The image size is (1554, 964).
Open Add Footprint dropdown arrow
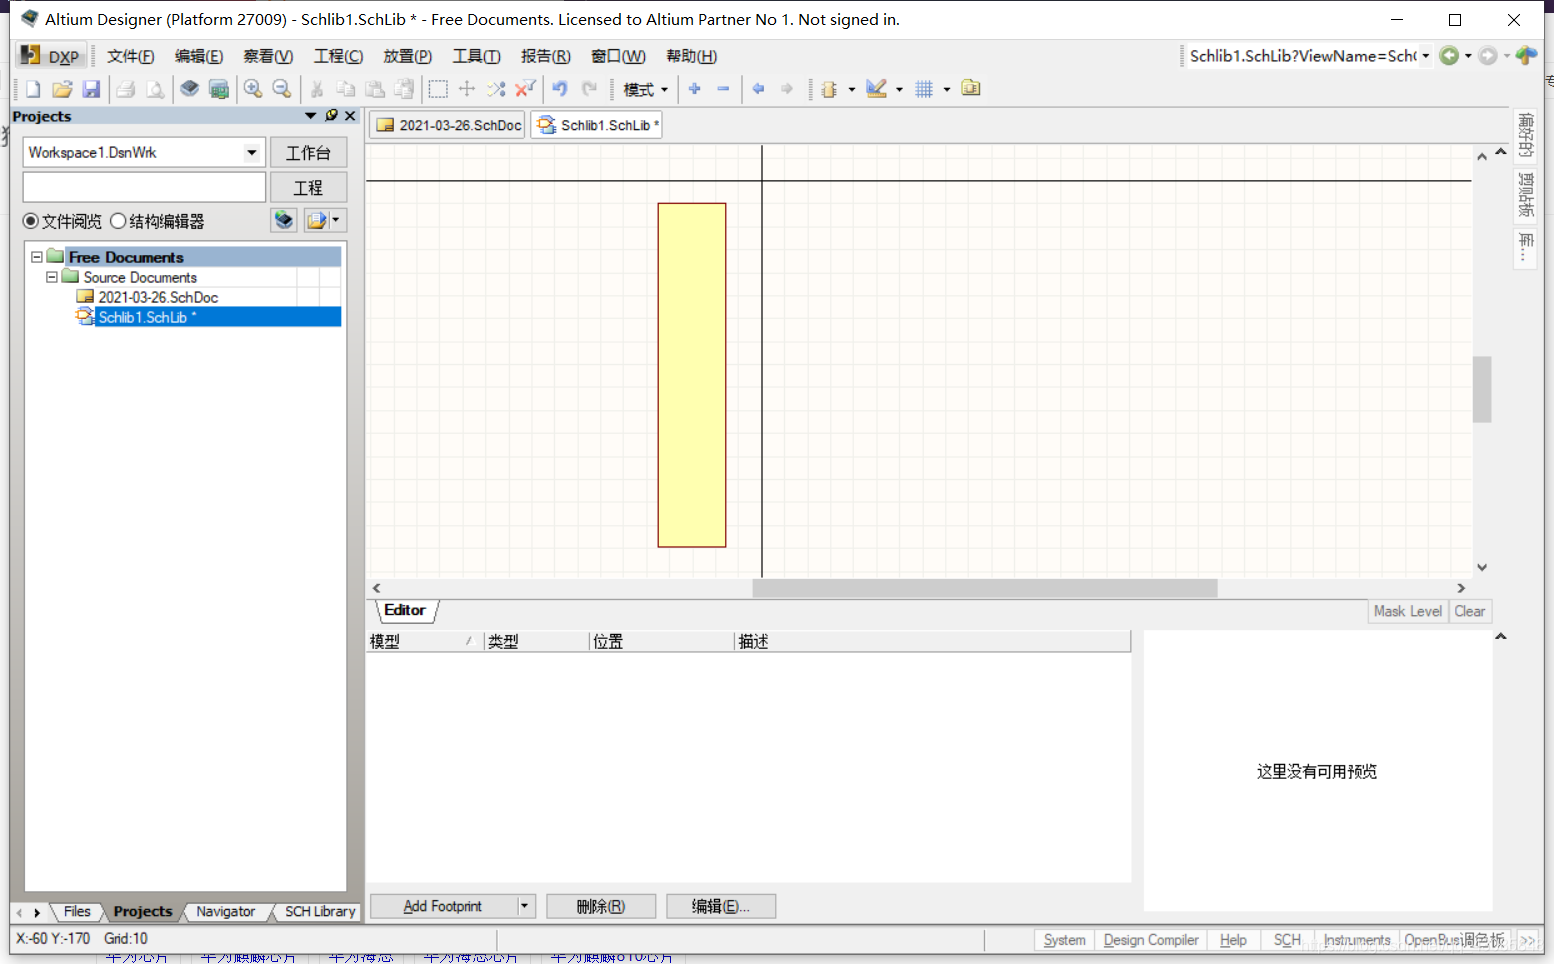coord(524,906)
